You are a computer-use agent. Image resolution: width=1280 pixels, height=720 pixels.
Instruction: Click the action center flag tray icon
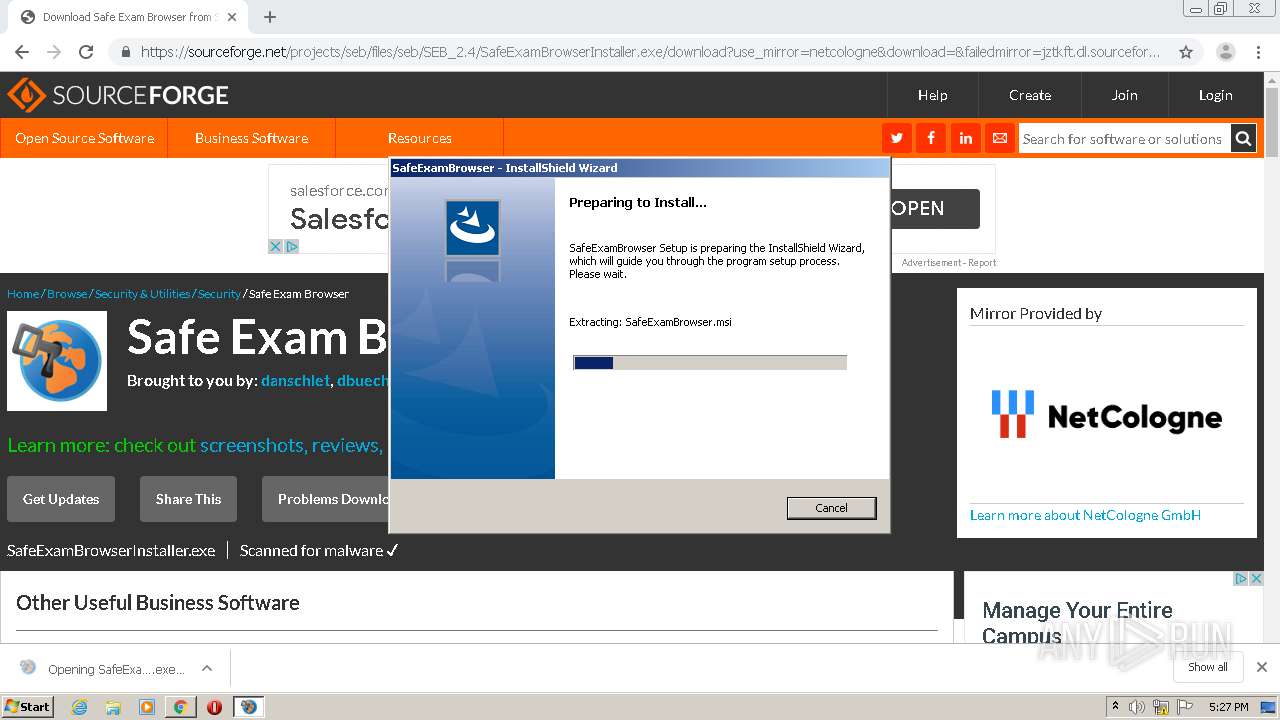pyautogui.click(x=1185, y=707)
